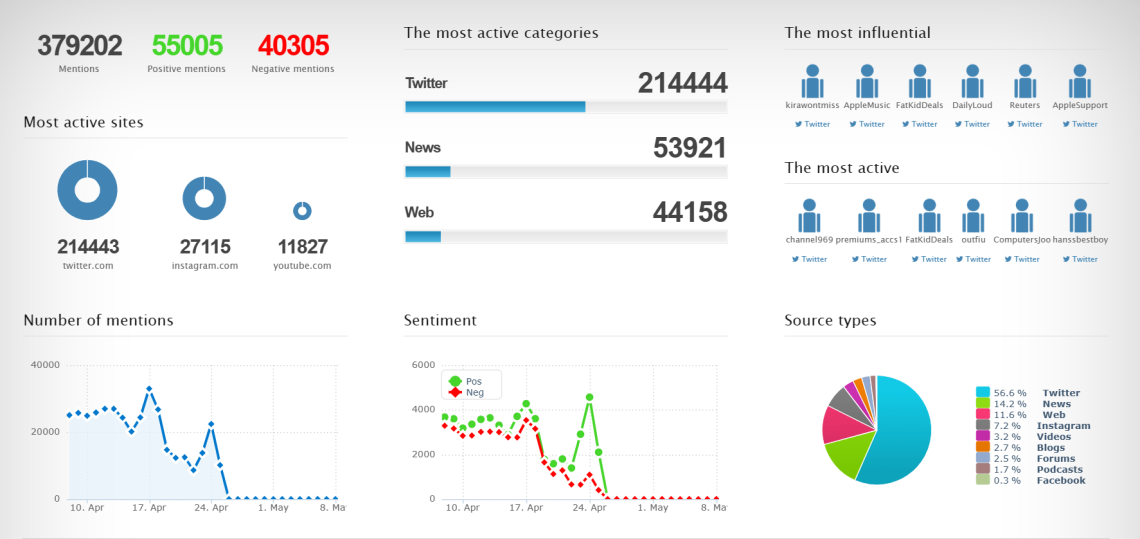1140x539 pixels.
Task: Click Forums legend swatch
Action: coord(983,458)
